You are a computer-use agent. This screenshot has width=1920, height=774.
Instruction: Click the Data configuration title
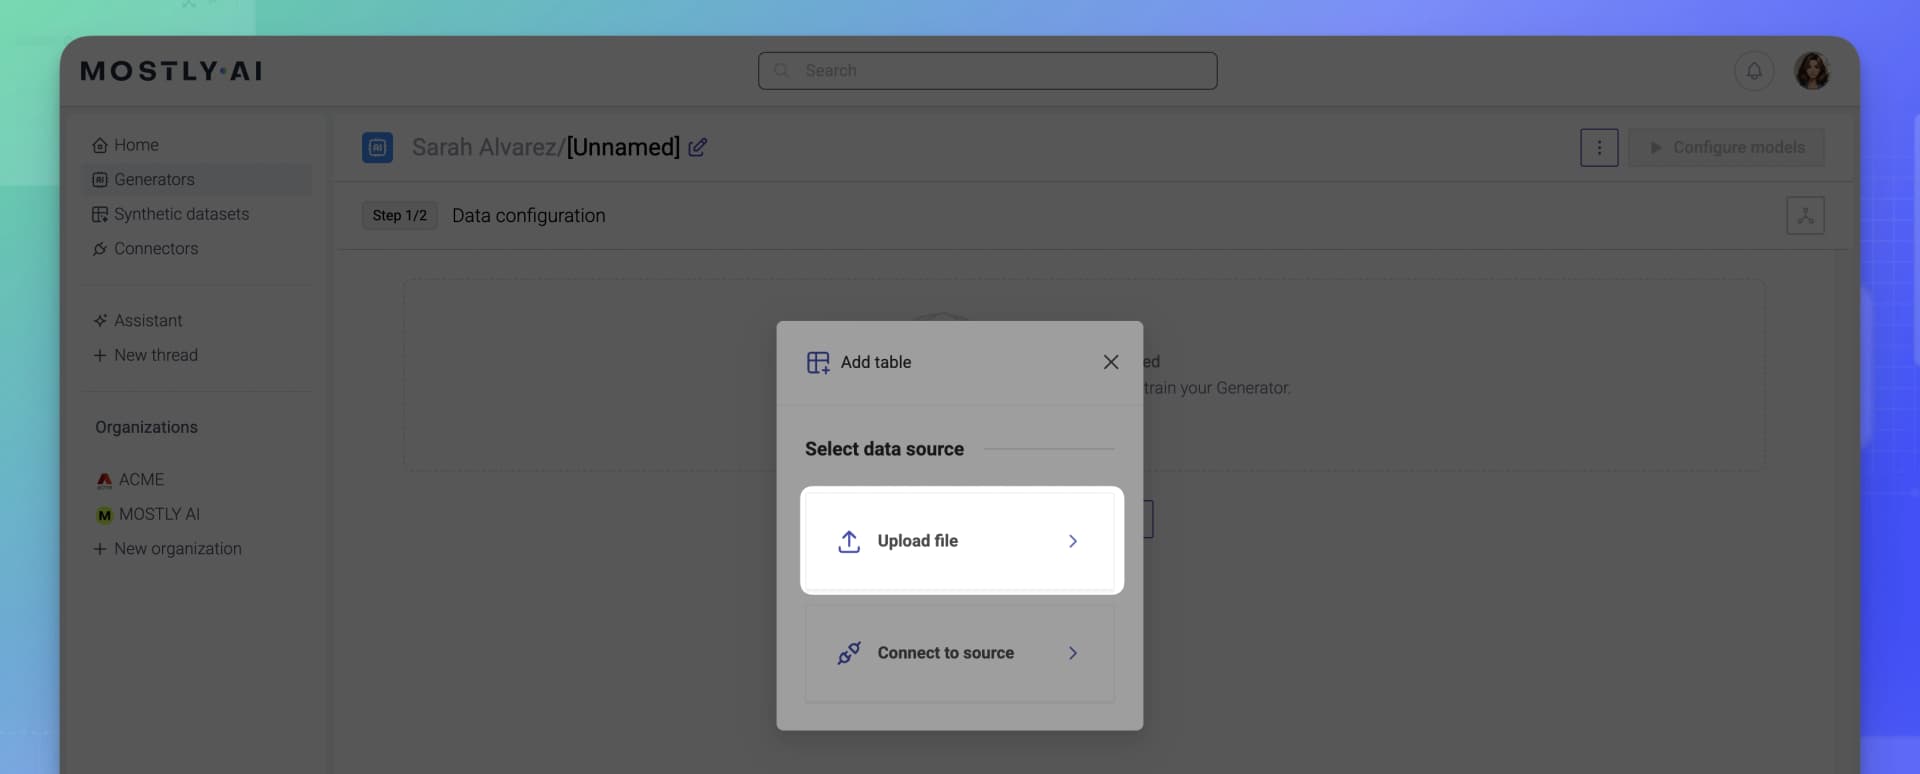[528, 216]
